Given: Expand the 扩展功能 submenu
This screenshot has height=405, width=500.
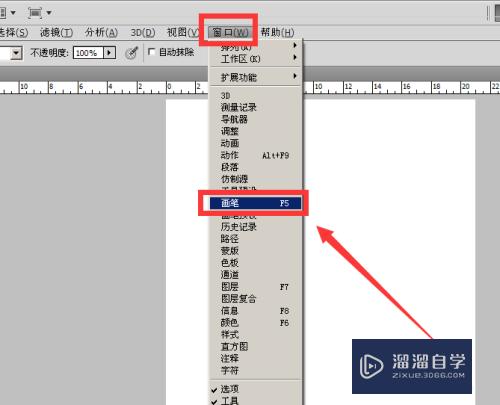Looking at the screenshot, I should (x=256, y=77).
